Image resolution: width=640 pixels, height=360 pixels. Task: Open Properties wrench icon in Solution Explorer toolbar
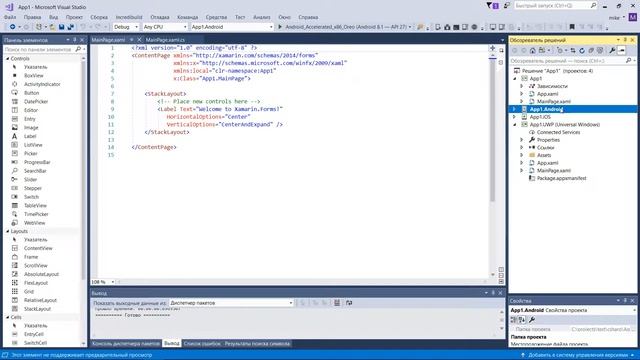click(612, 51)
